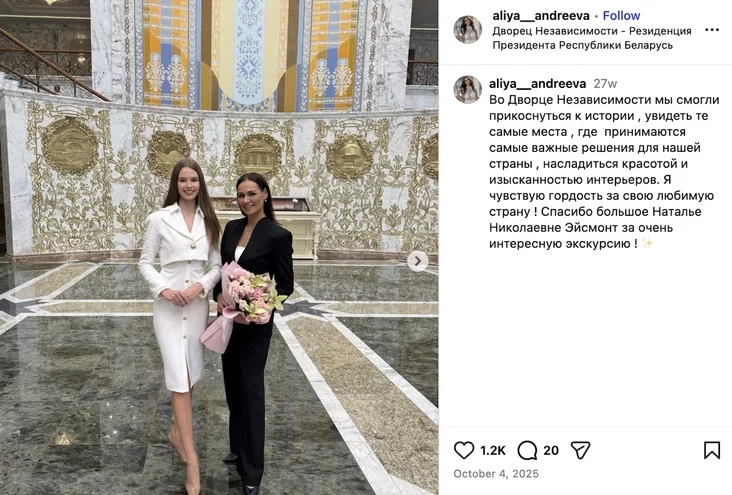
Task: Click the sparkle emoji ending the caption
Action: coord(647,243)
